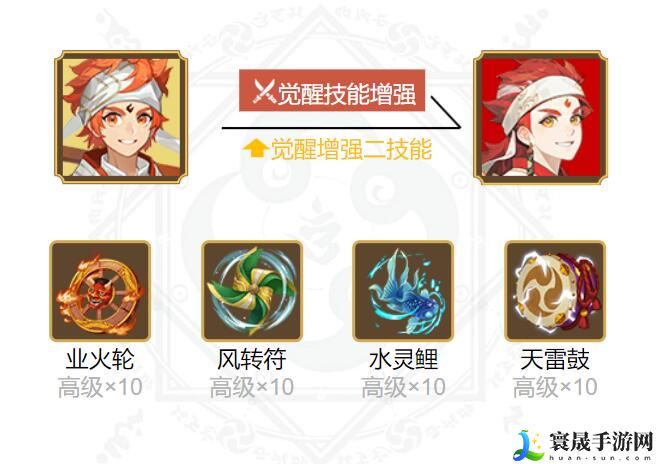
Task: Select the 天雷鼓 thunder drum icon
Action: pos(555,291)
